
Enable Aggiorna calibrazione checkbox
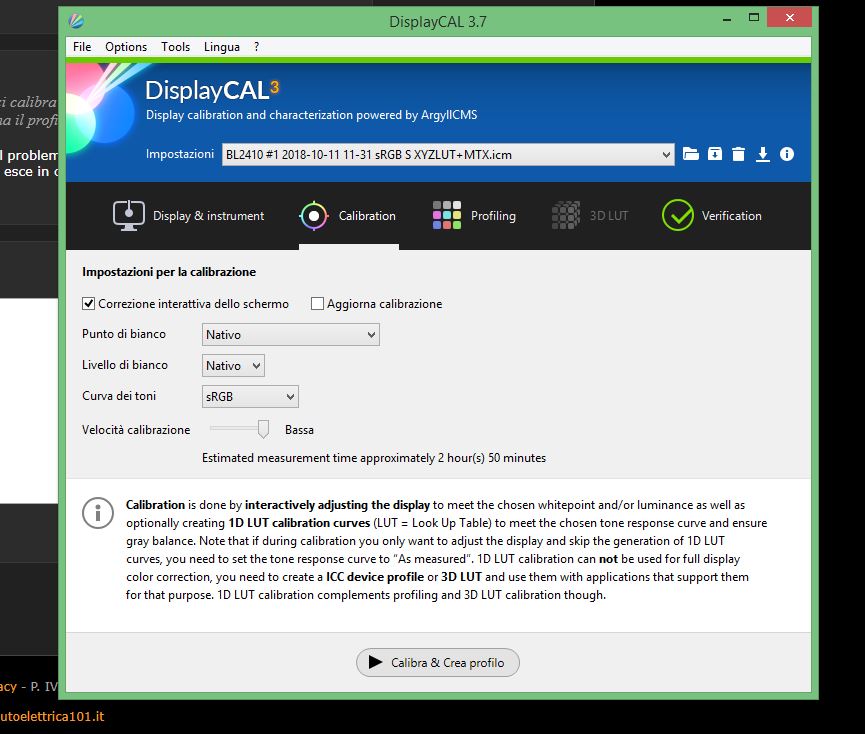point(317,303)
